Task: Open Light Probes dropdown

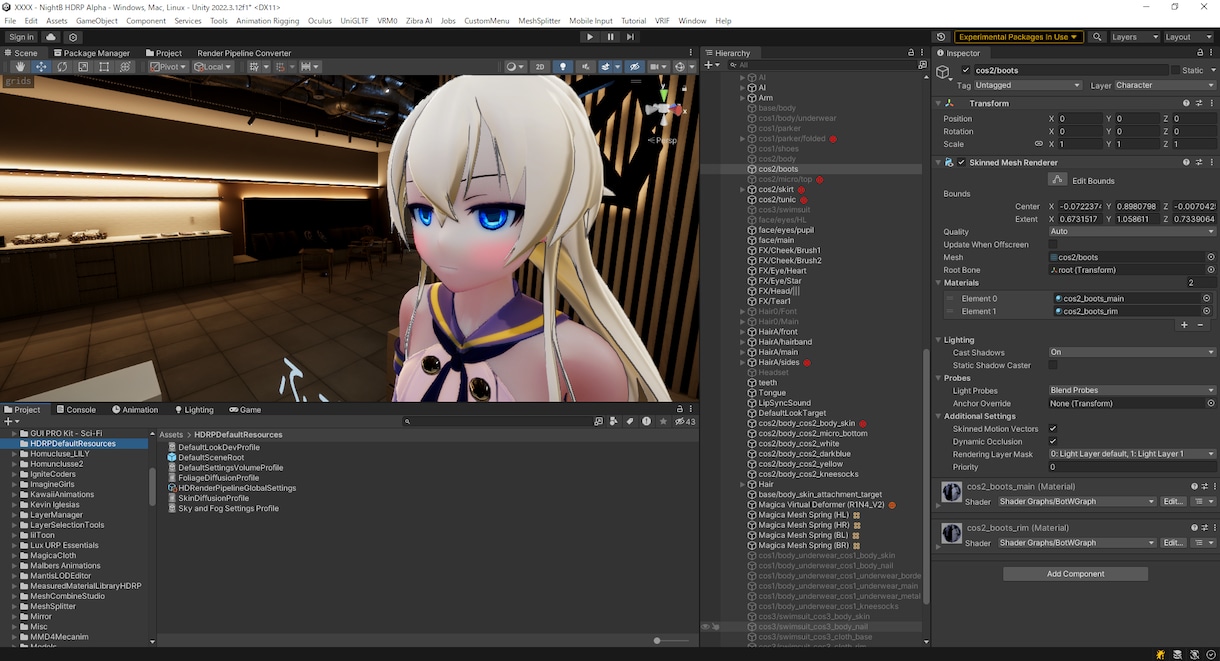Action: tap(1132, 390)
